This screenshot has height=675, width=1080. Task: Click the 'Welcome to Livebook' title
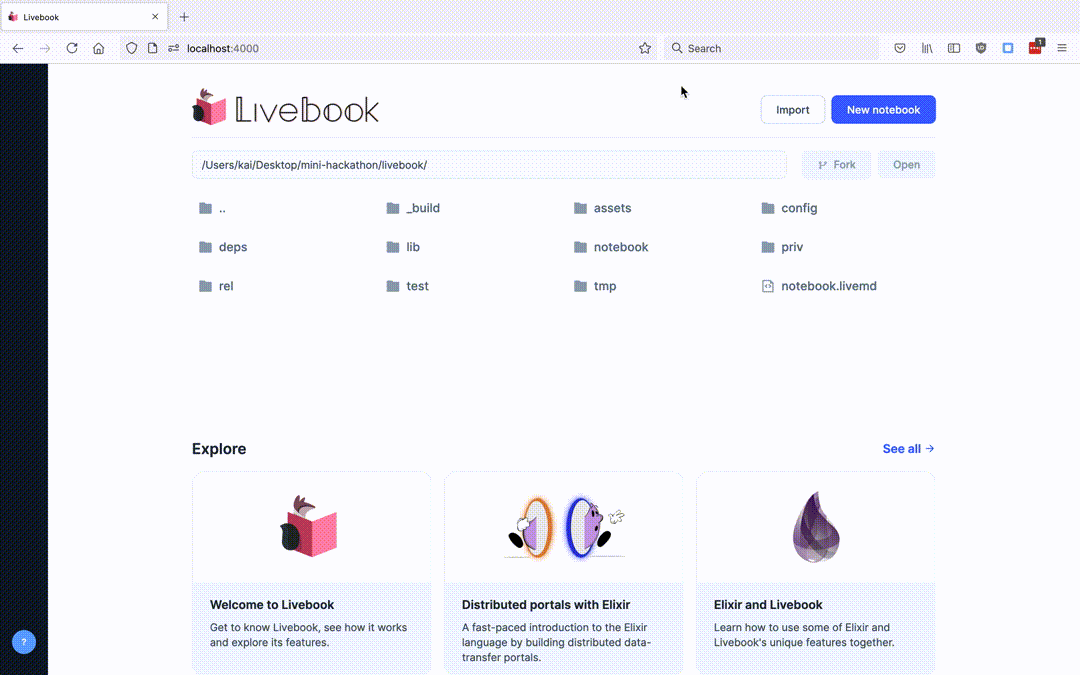click(x=272, y=605)
